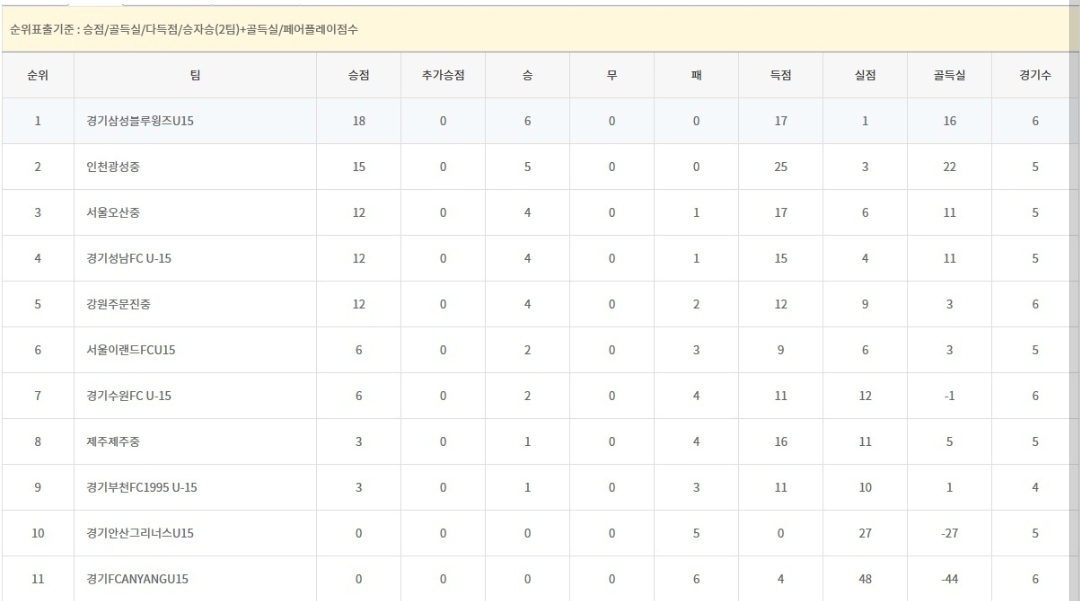This screenshot has width=1080, height=601.
Task: Click 골득실 value -27 for 경기안산그리너스U15
Action: pyautogui.click(x=949, y=533)
